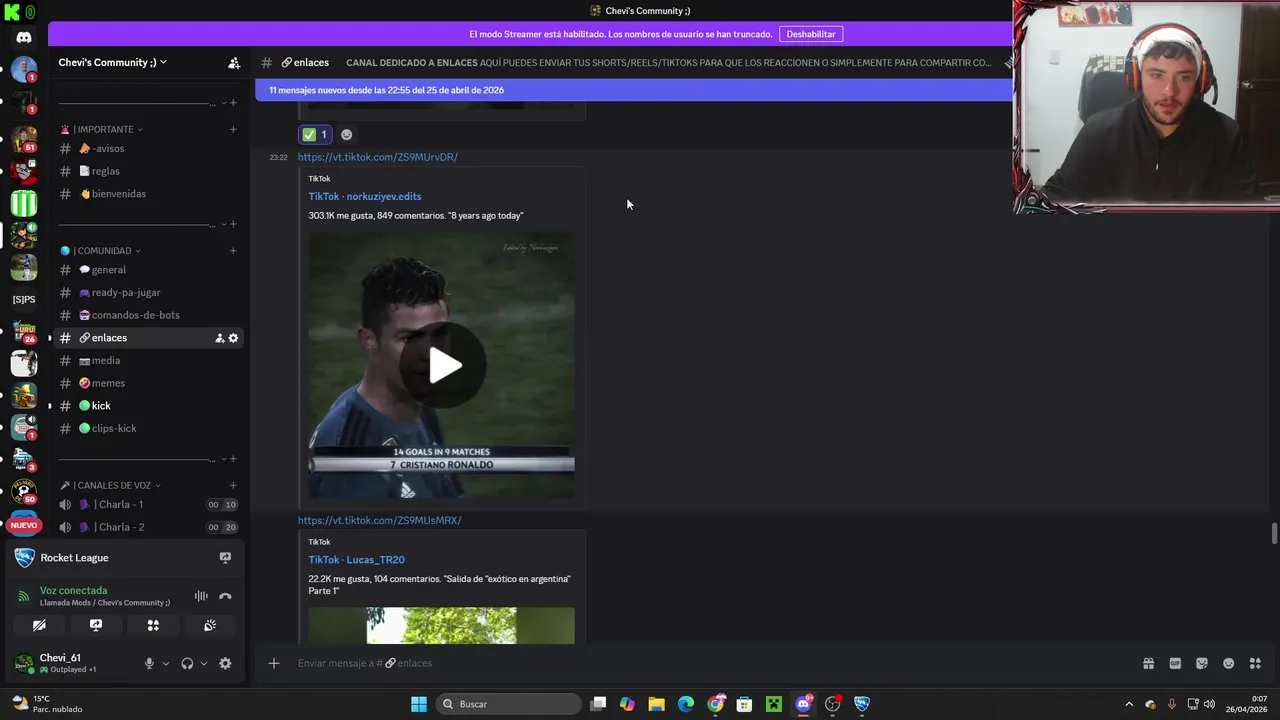Toggle the green checkmark reaction

click(315, 134)
